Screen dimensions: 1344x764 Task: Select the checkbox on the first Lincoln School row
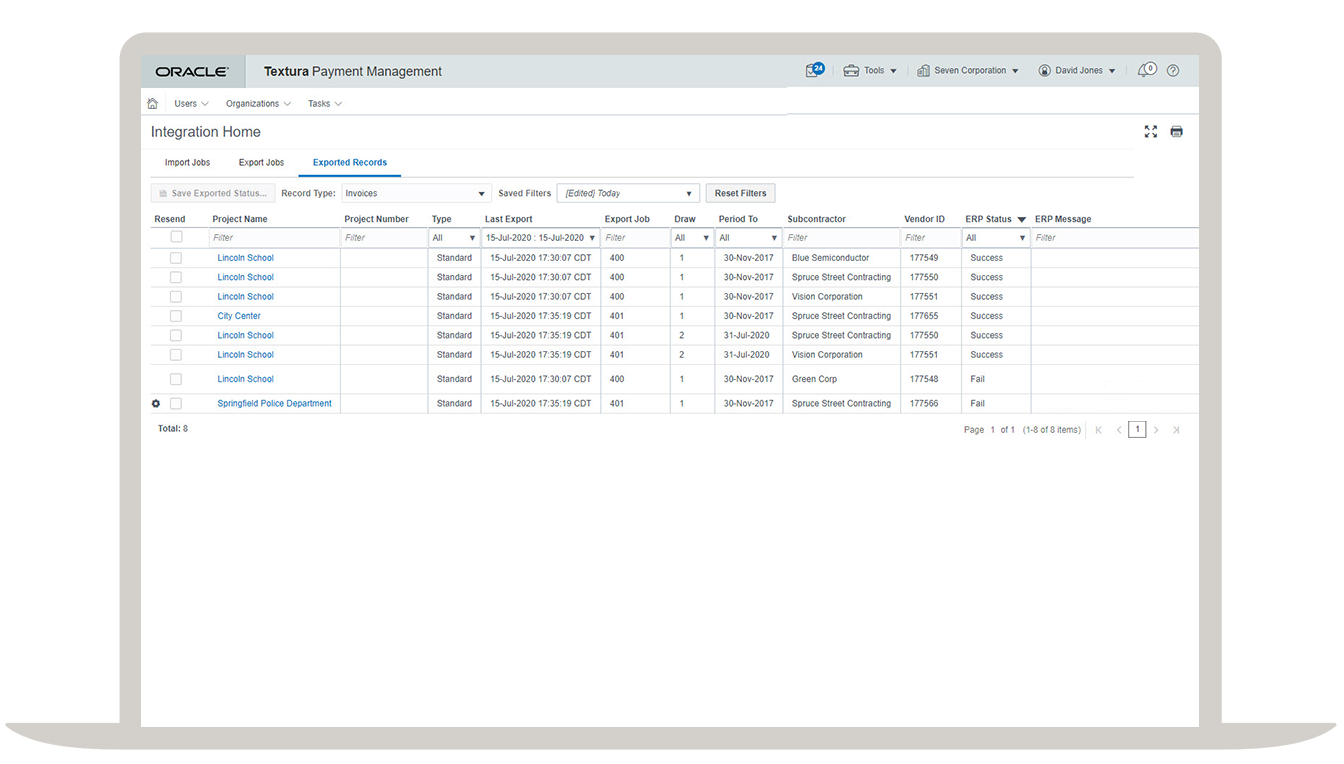pos(176,257)
